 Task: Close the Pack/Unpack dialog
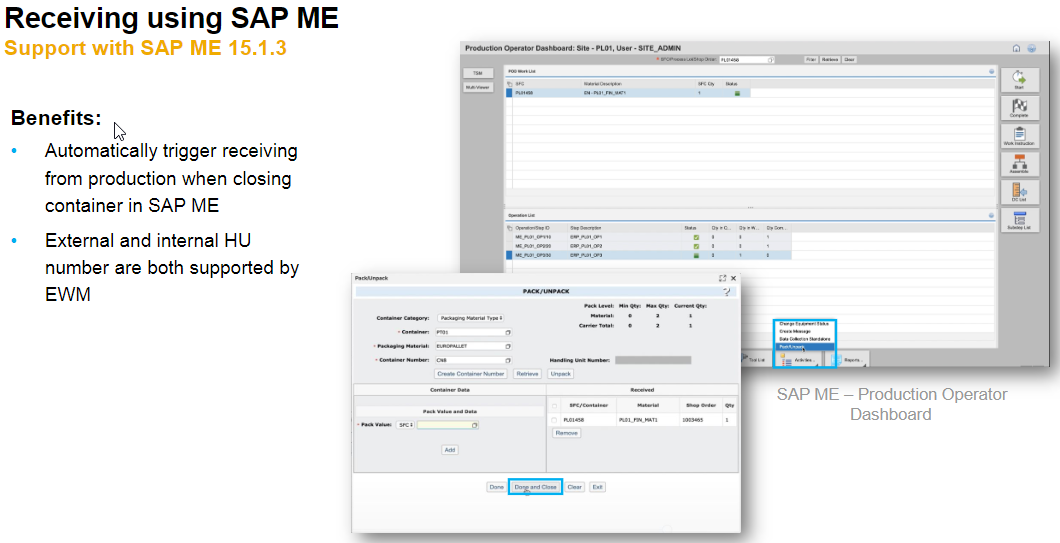point(733,278)
